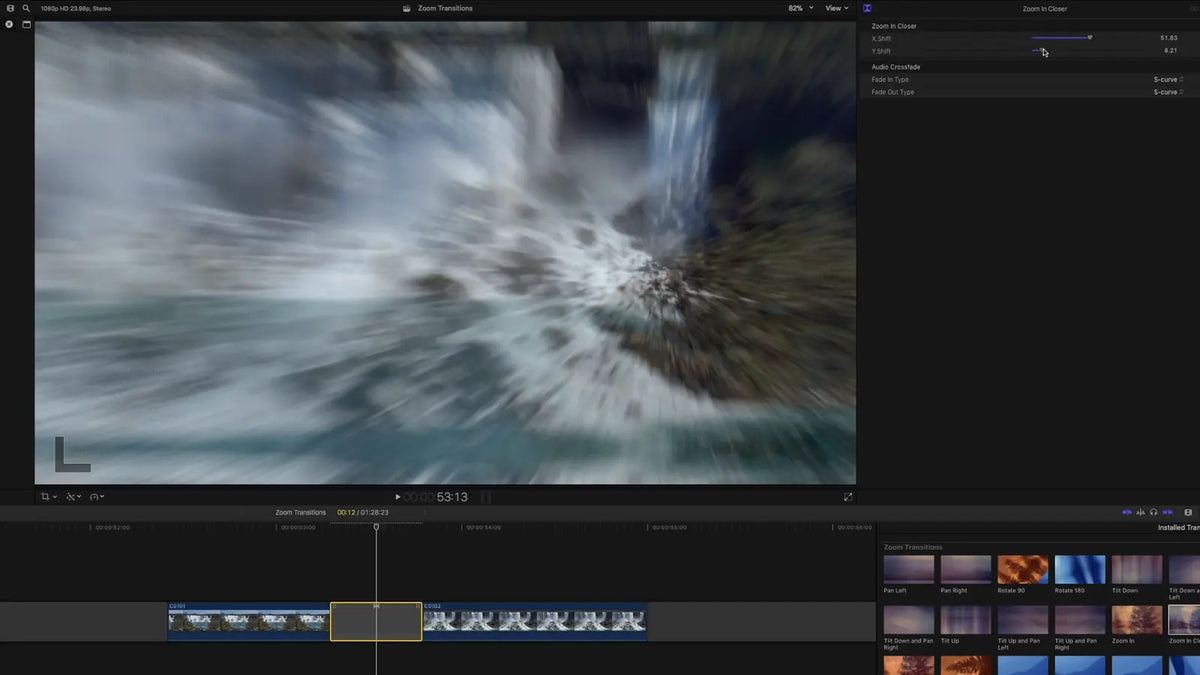Click the selected transition in the timeline

[x=376, y=621]
